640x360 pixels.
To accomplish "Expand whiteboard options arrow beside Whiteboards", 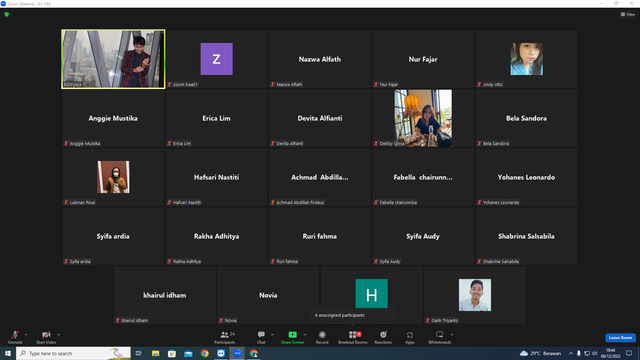I will [x=452, y=335].
